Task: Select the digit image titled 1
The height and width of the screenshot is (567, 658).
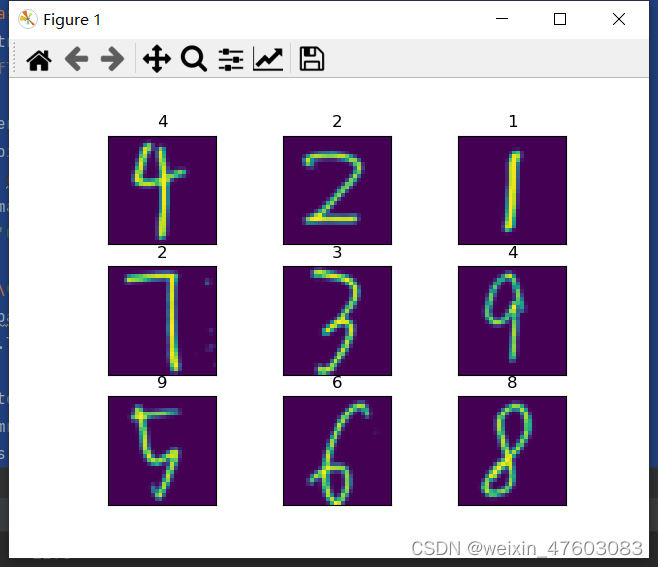Action: pos(512,190)
